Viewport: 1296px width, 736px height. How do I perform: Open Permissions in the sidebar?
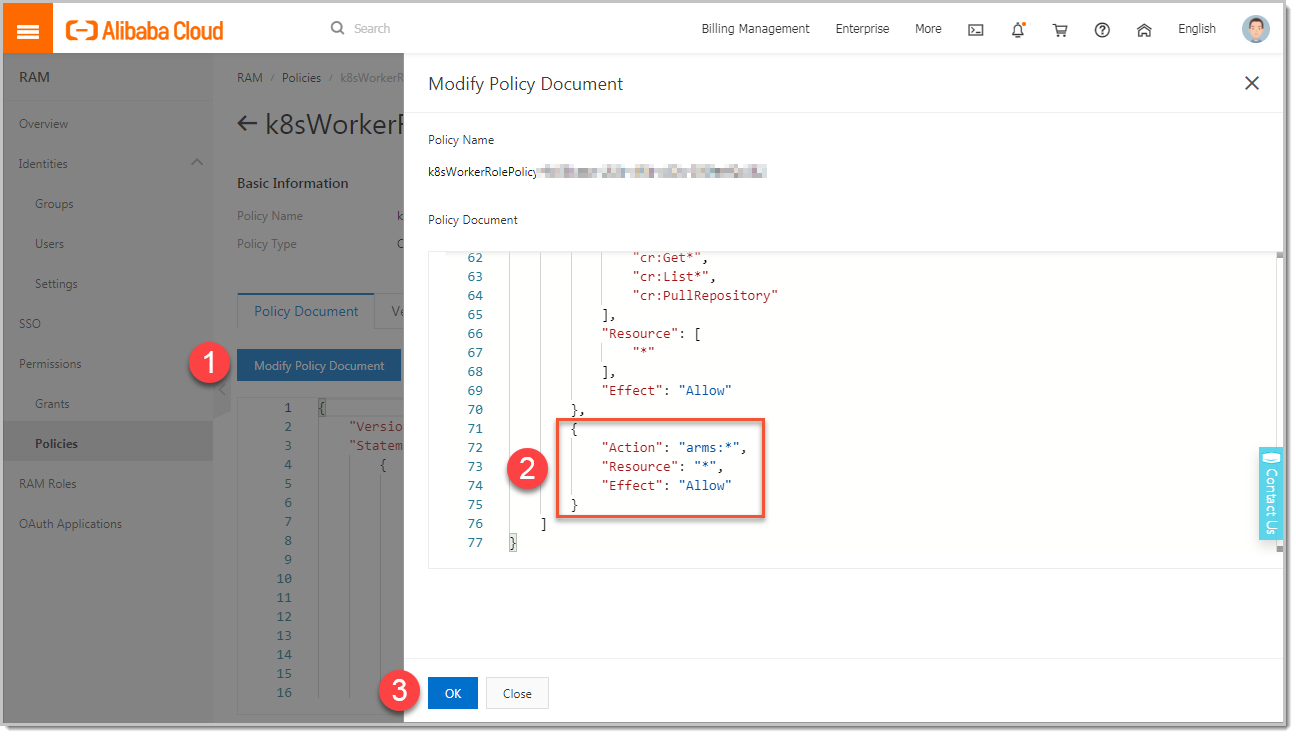click(50, 364)
